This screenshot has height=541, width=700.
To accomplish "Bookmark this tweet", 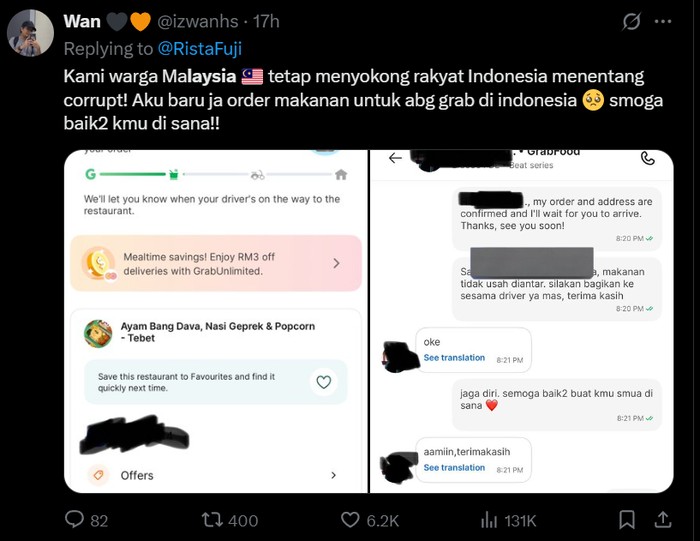I will point(627,520).
